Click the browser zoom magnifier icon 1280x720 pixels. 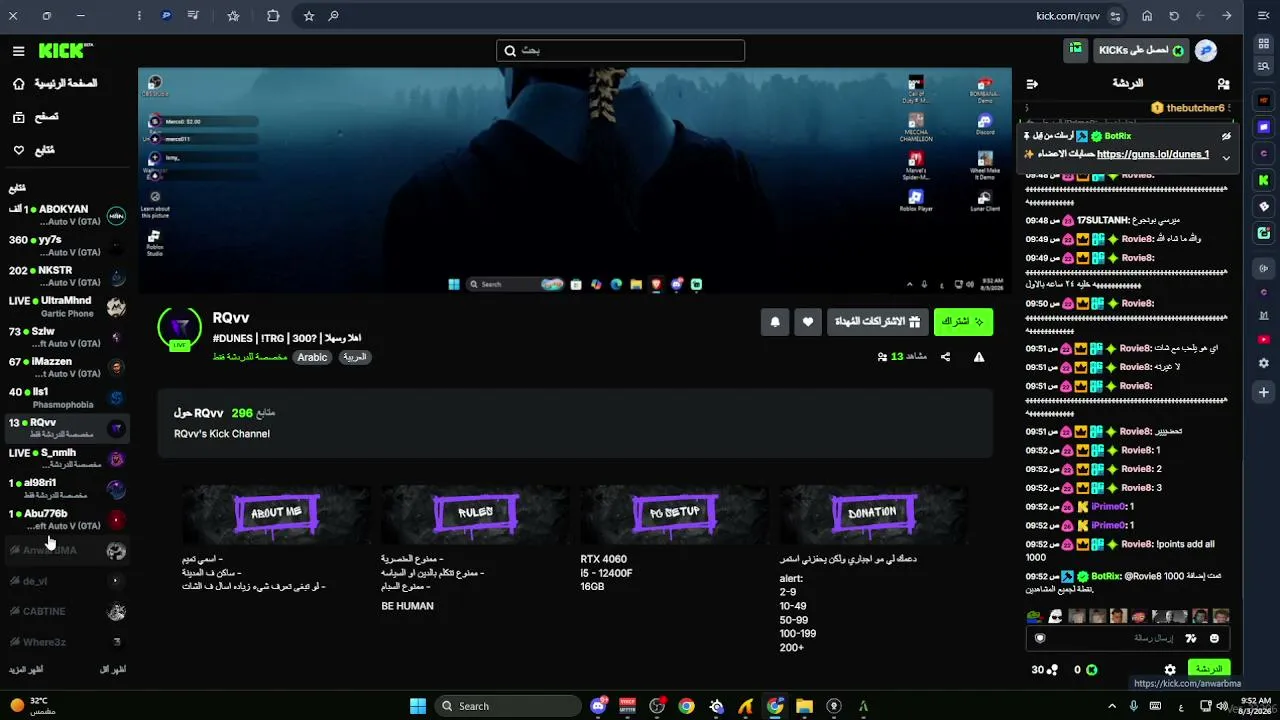pos(334,16)
